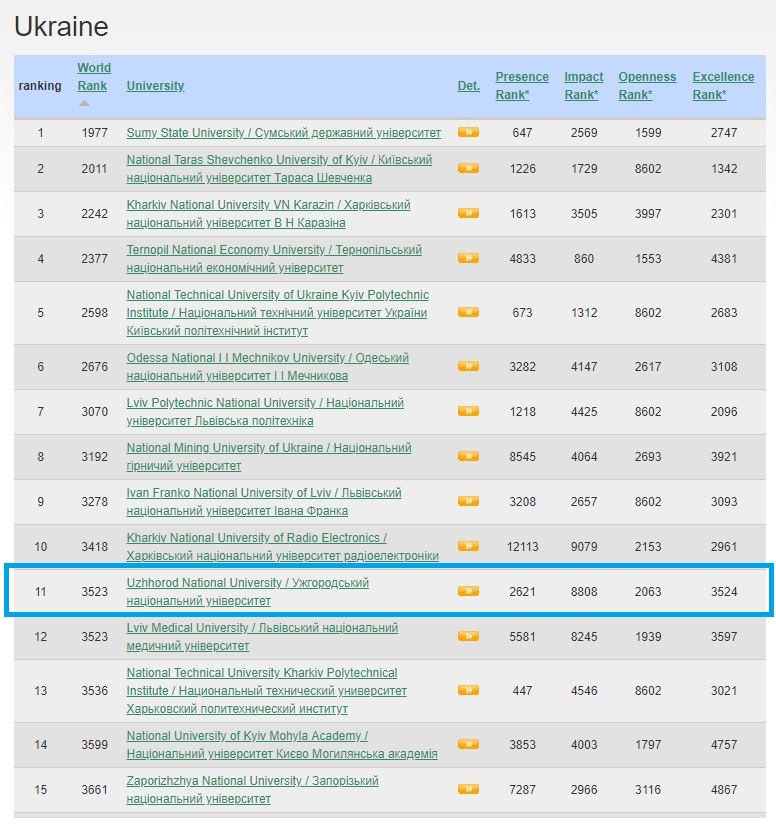Open details icon for Ivan Franko Lviv row

(x=468, y=501)
